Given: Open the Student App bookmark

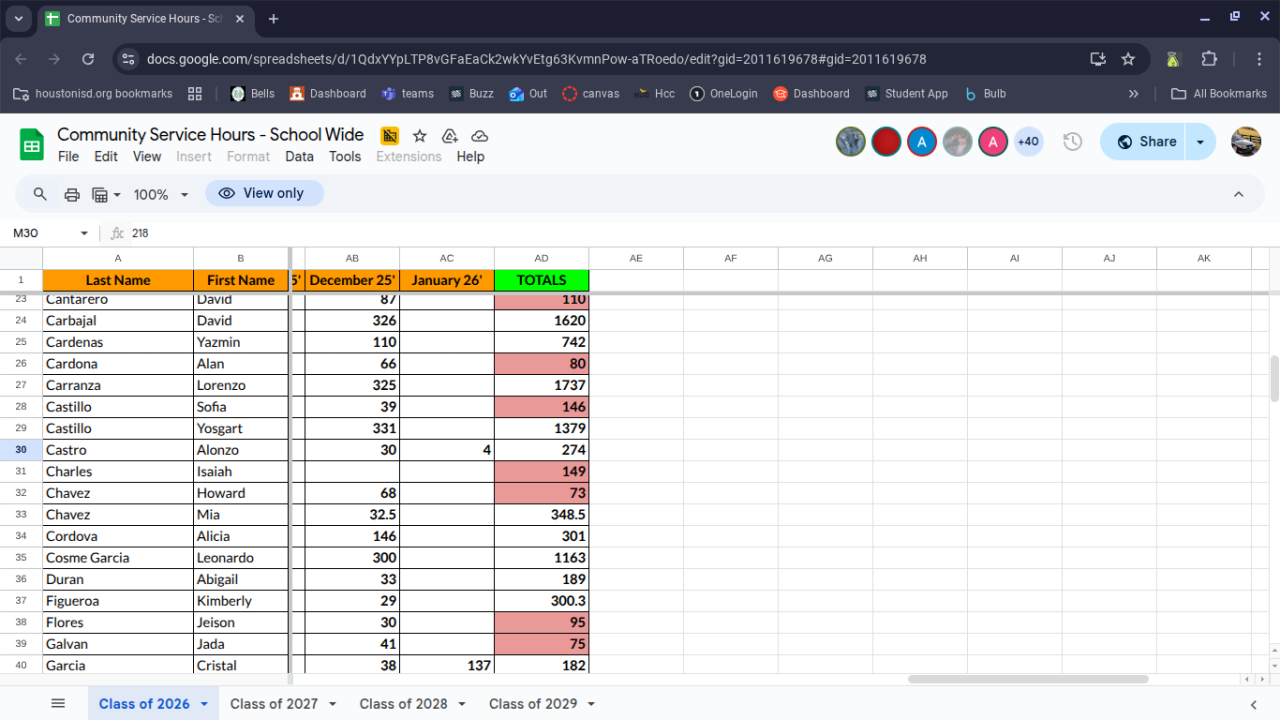Looking at the screenshot, I should pos(906,94).
